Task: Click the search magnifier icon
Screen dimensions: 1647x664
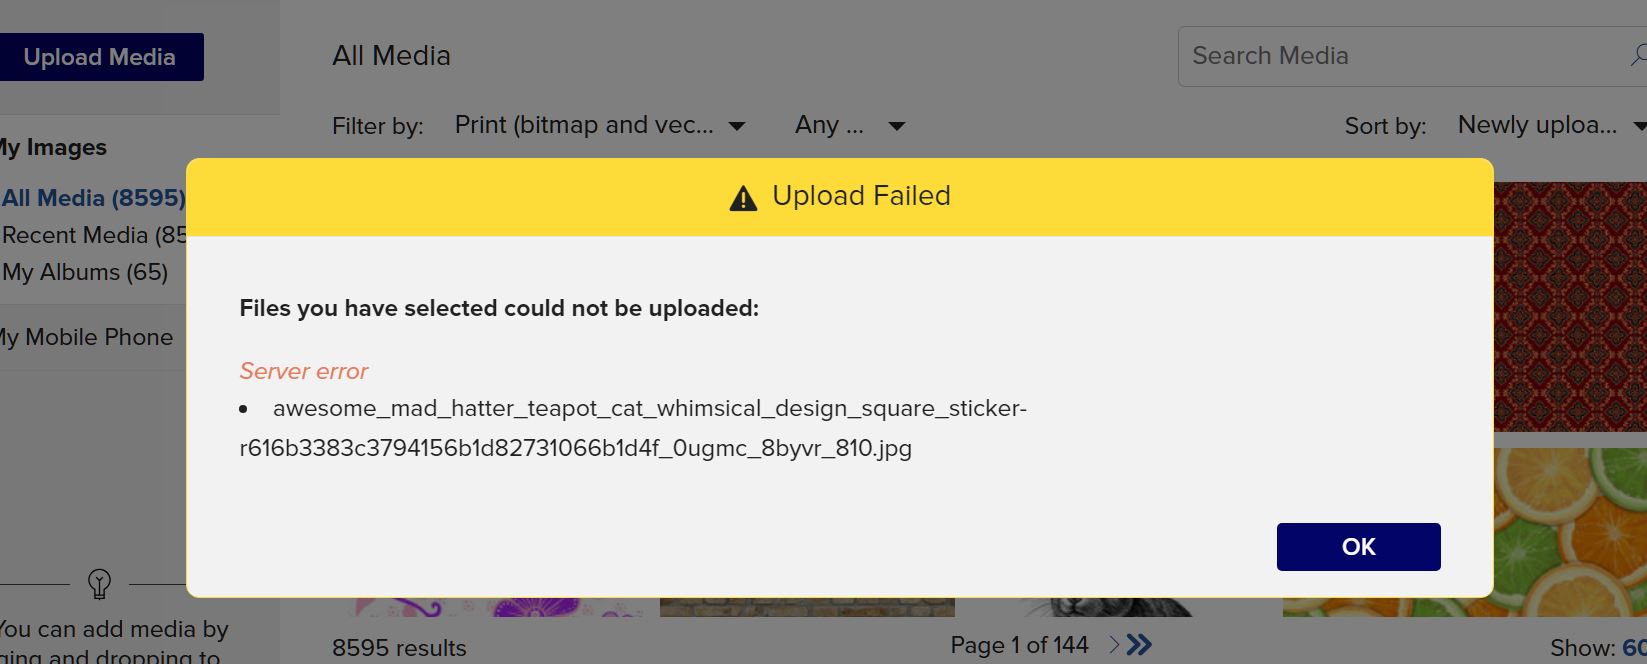Action: 1638,56
